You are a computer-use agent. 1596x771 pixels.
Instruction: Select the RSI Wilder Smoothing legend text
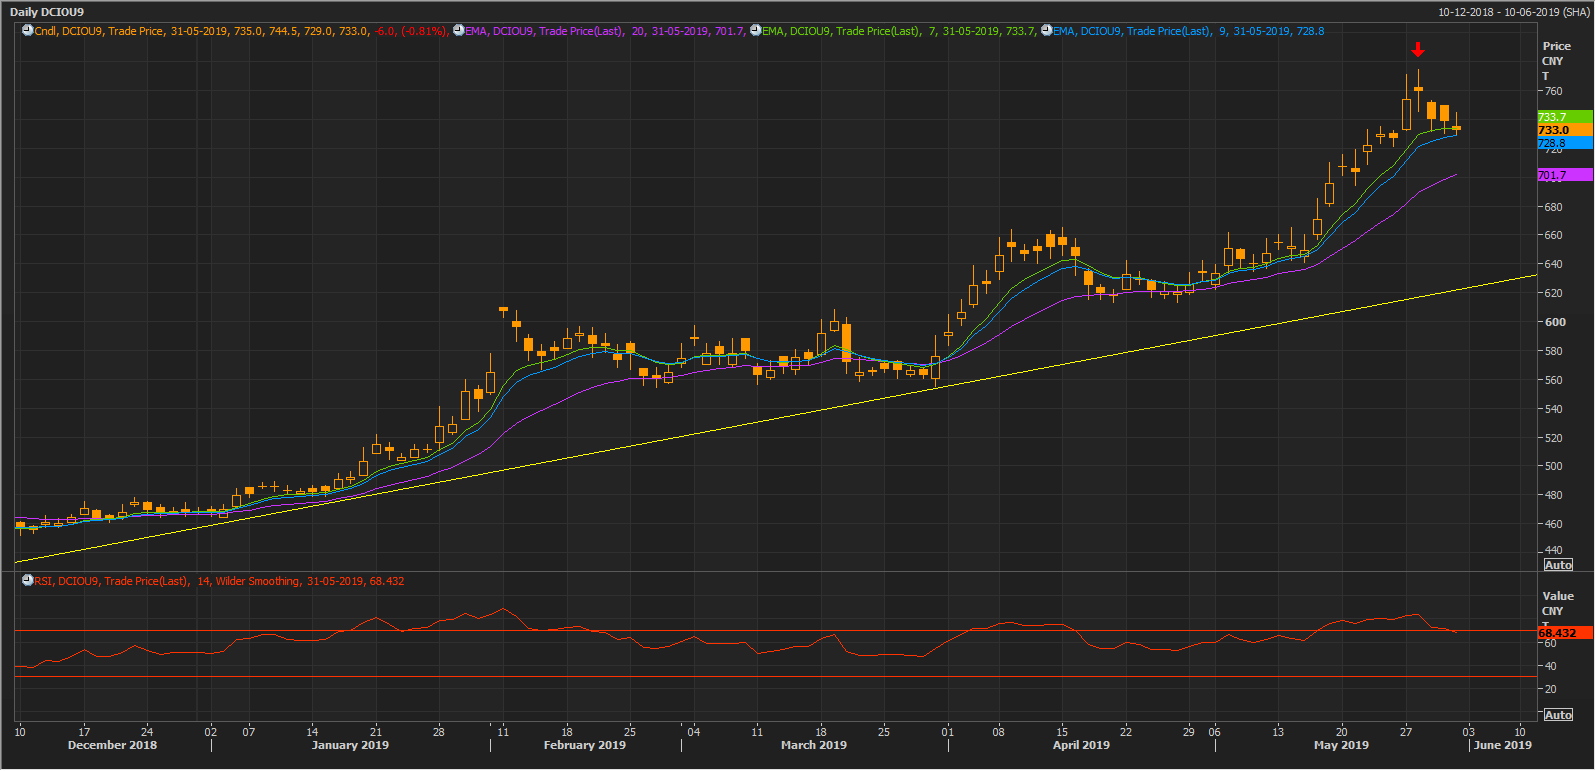point(219,581)
